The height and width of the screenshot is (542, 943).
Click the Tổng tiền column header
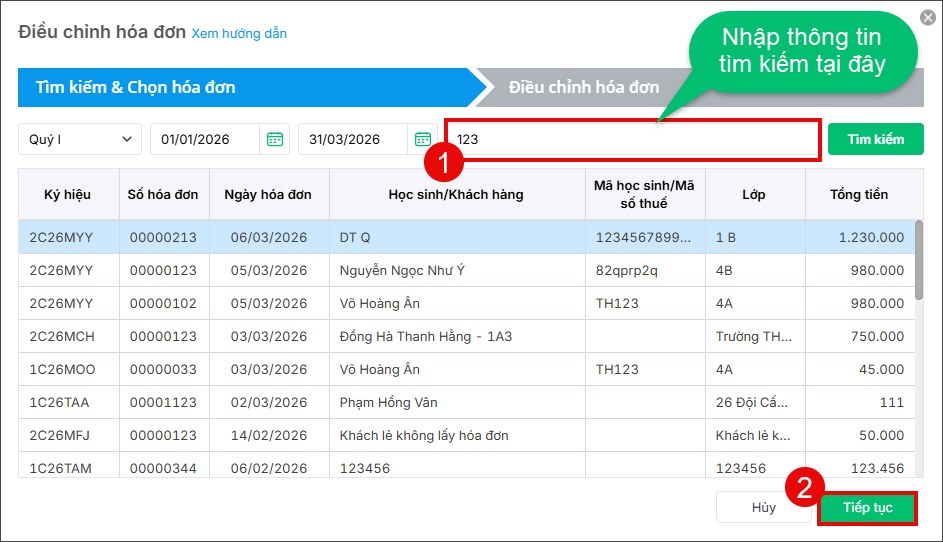pyautogui.click(x=859, y=194)
